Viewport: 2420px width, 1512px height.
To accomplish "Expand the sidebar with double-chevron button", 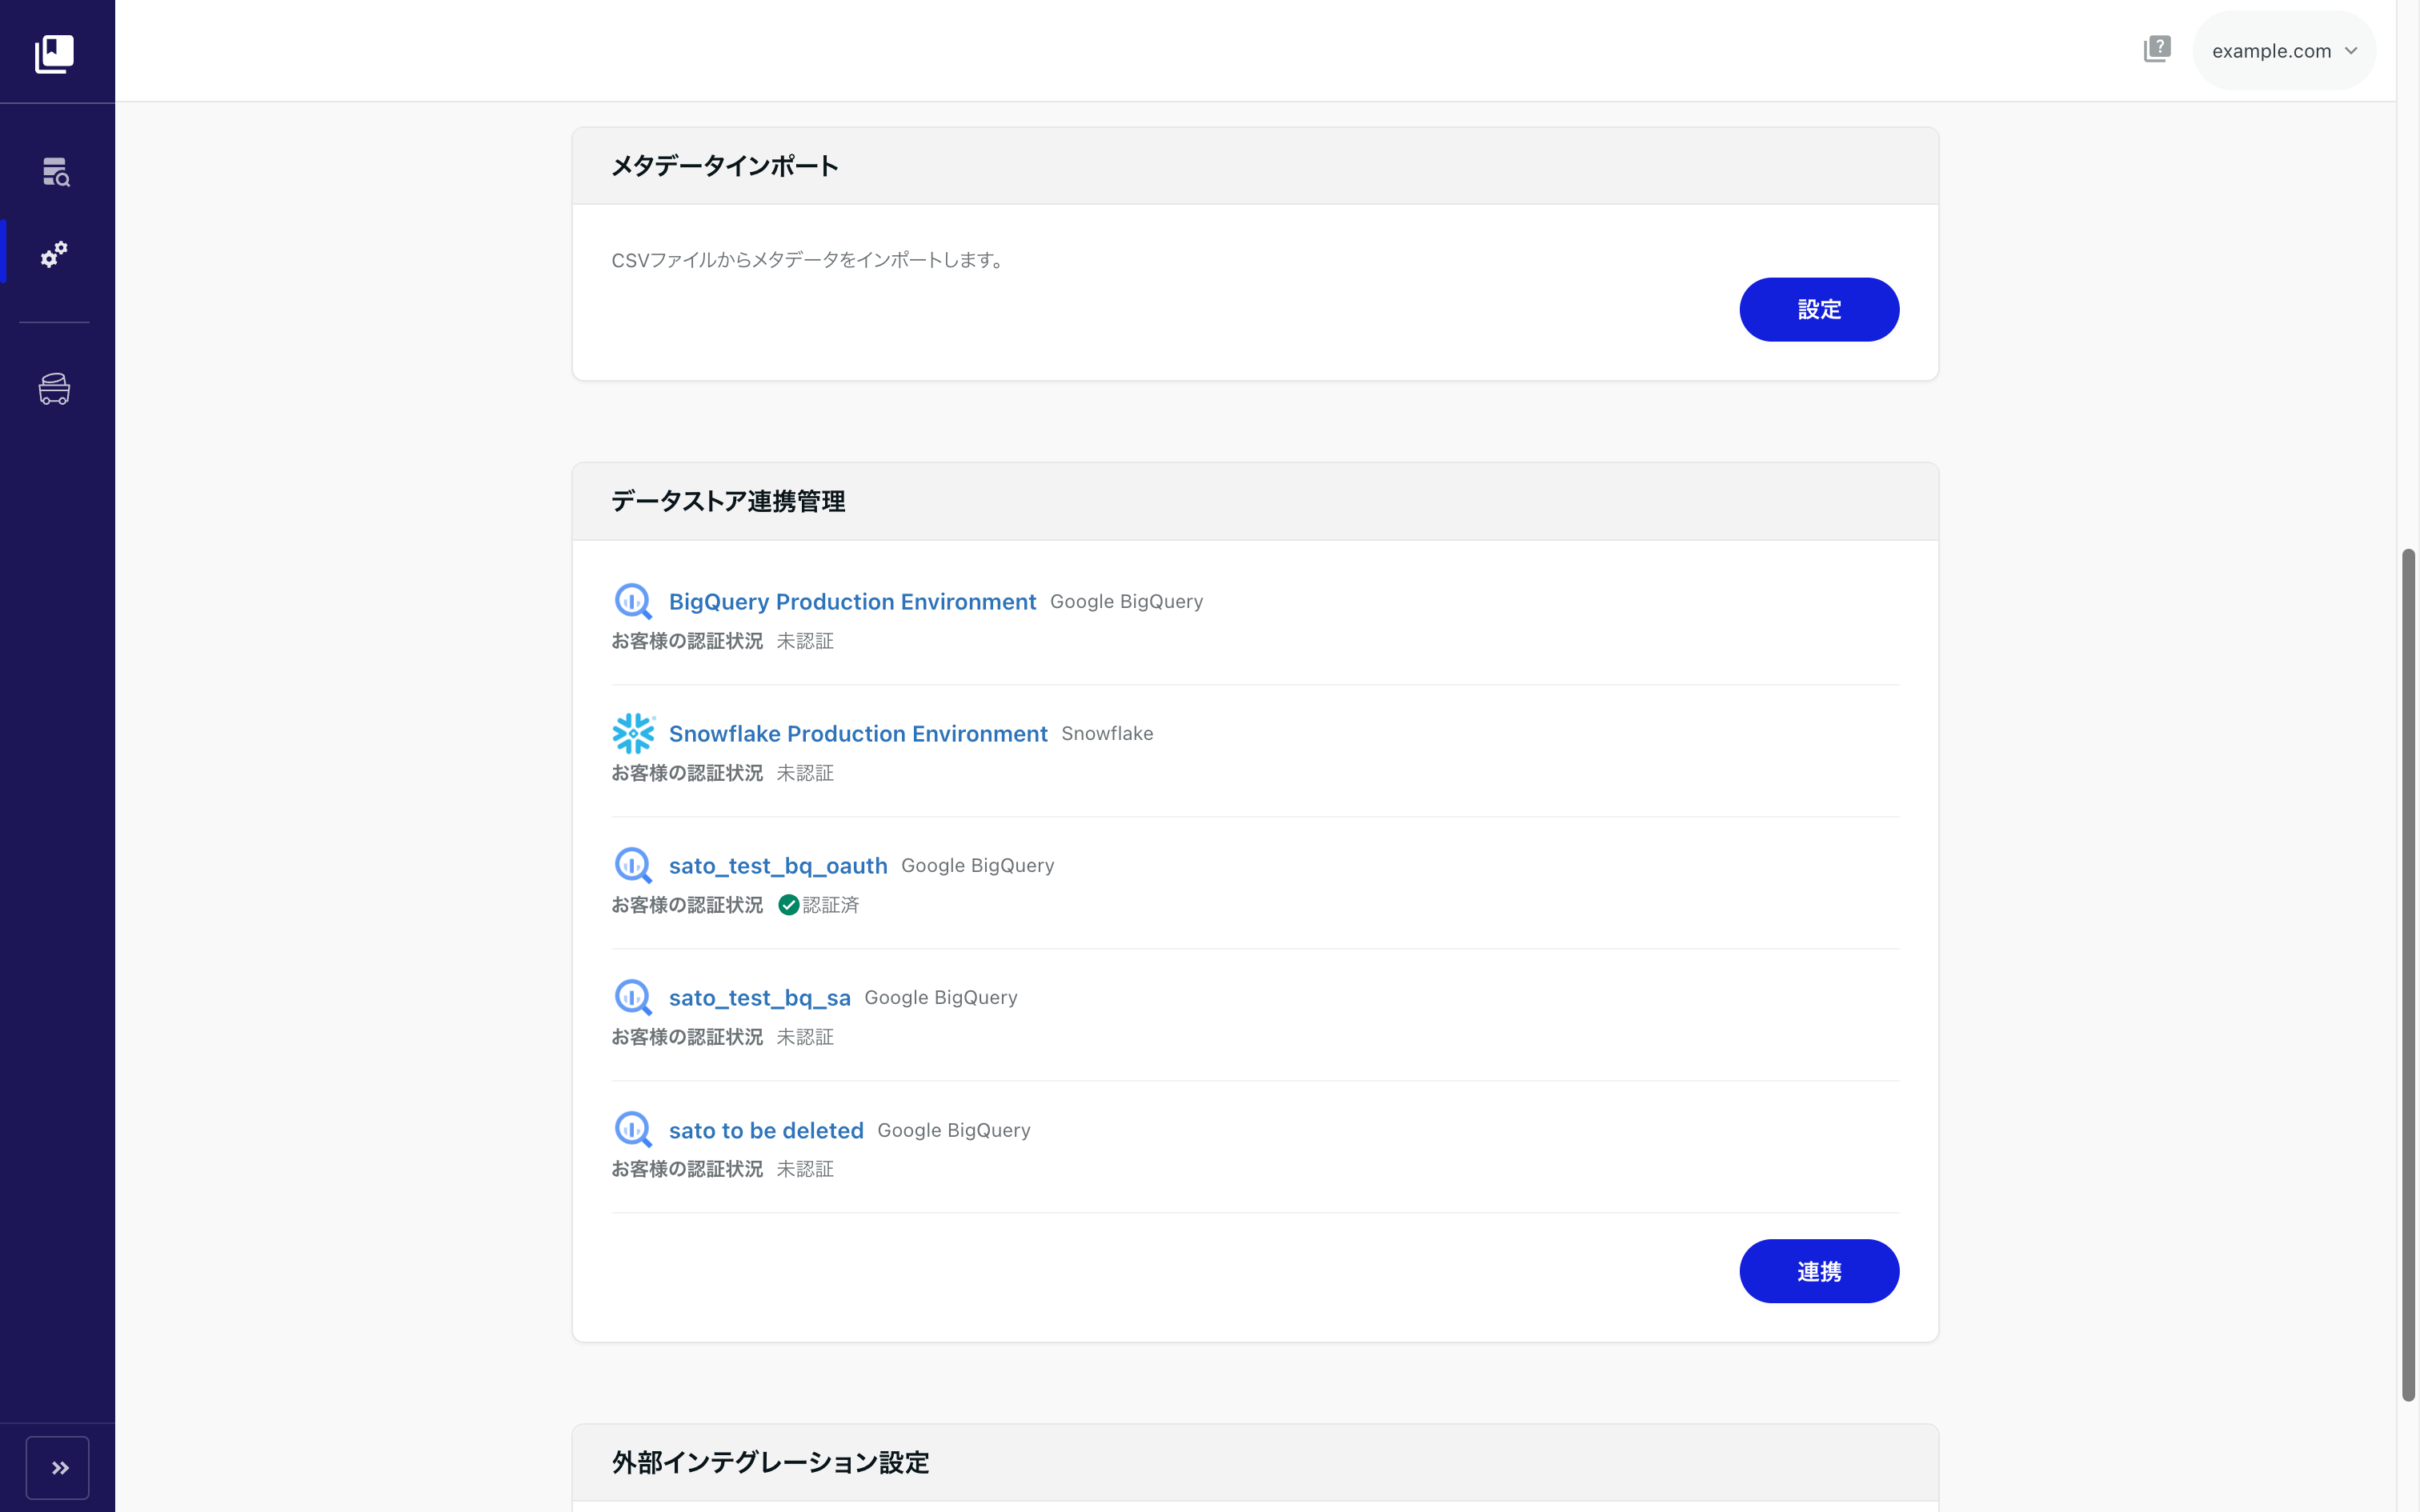I will point(58,1467).
